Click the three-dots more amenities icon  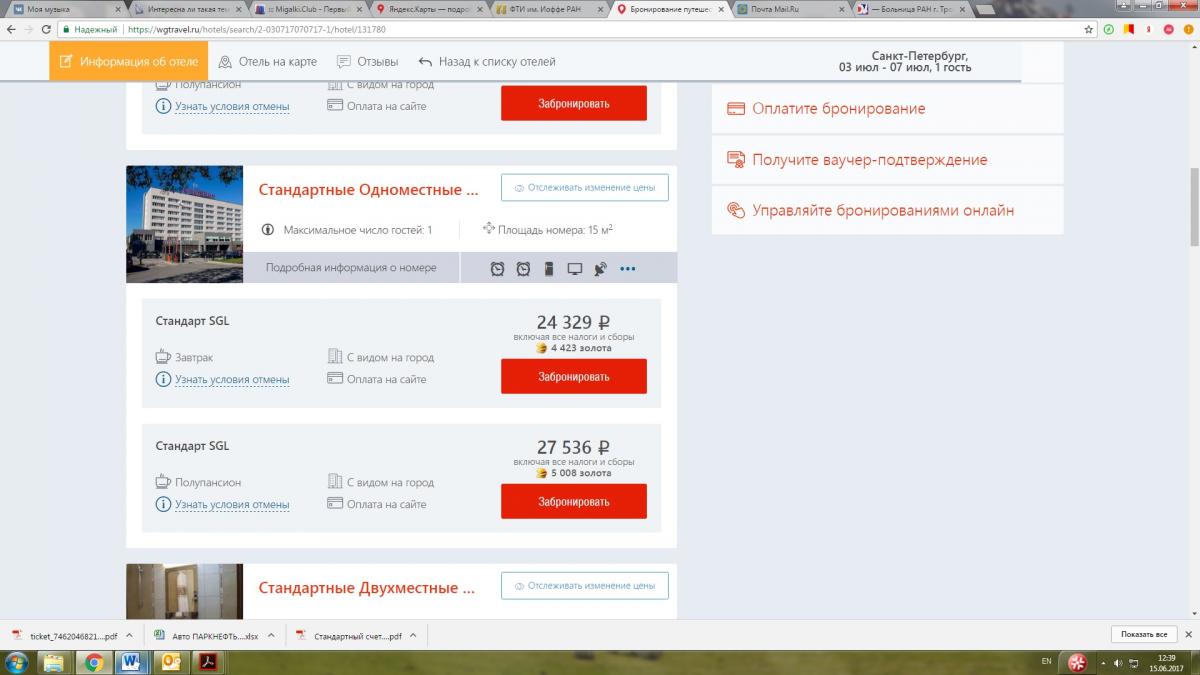point(628,268)
